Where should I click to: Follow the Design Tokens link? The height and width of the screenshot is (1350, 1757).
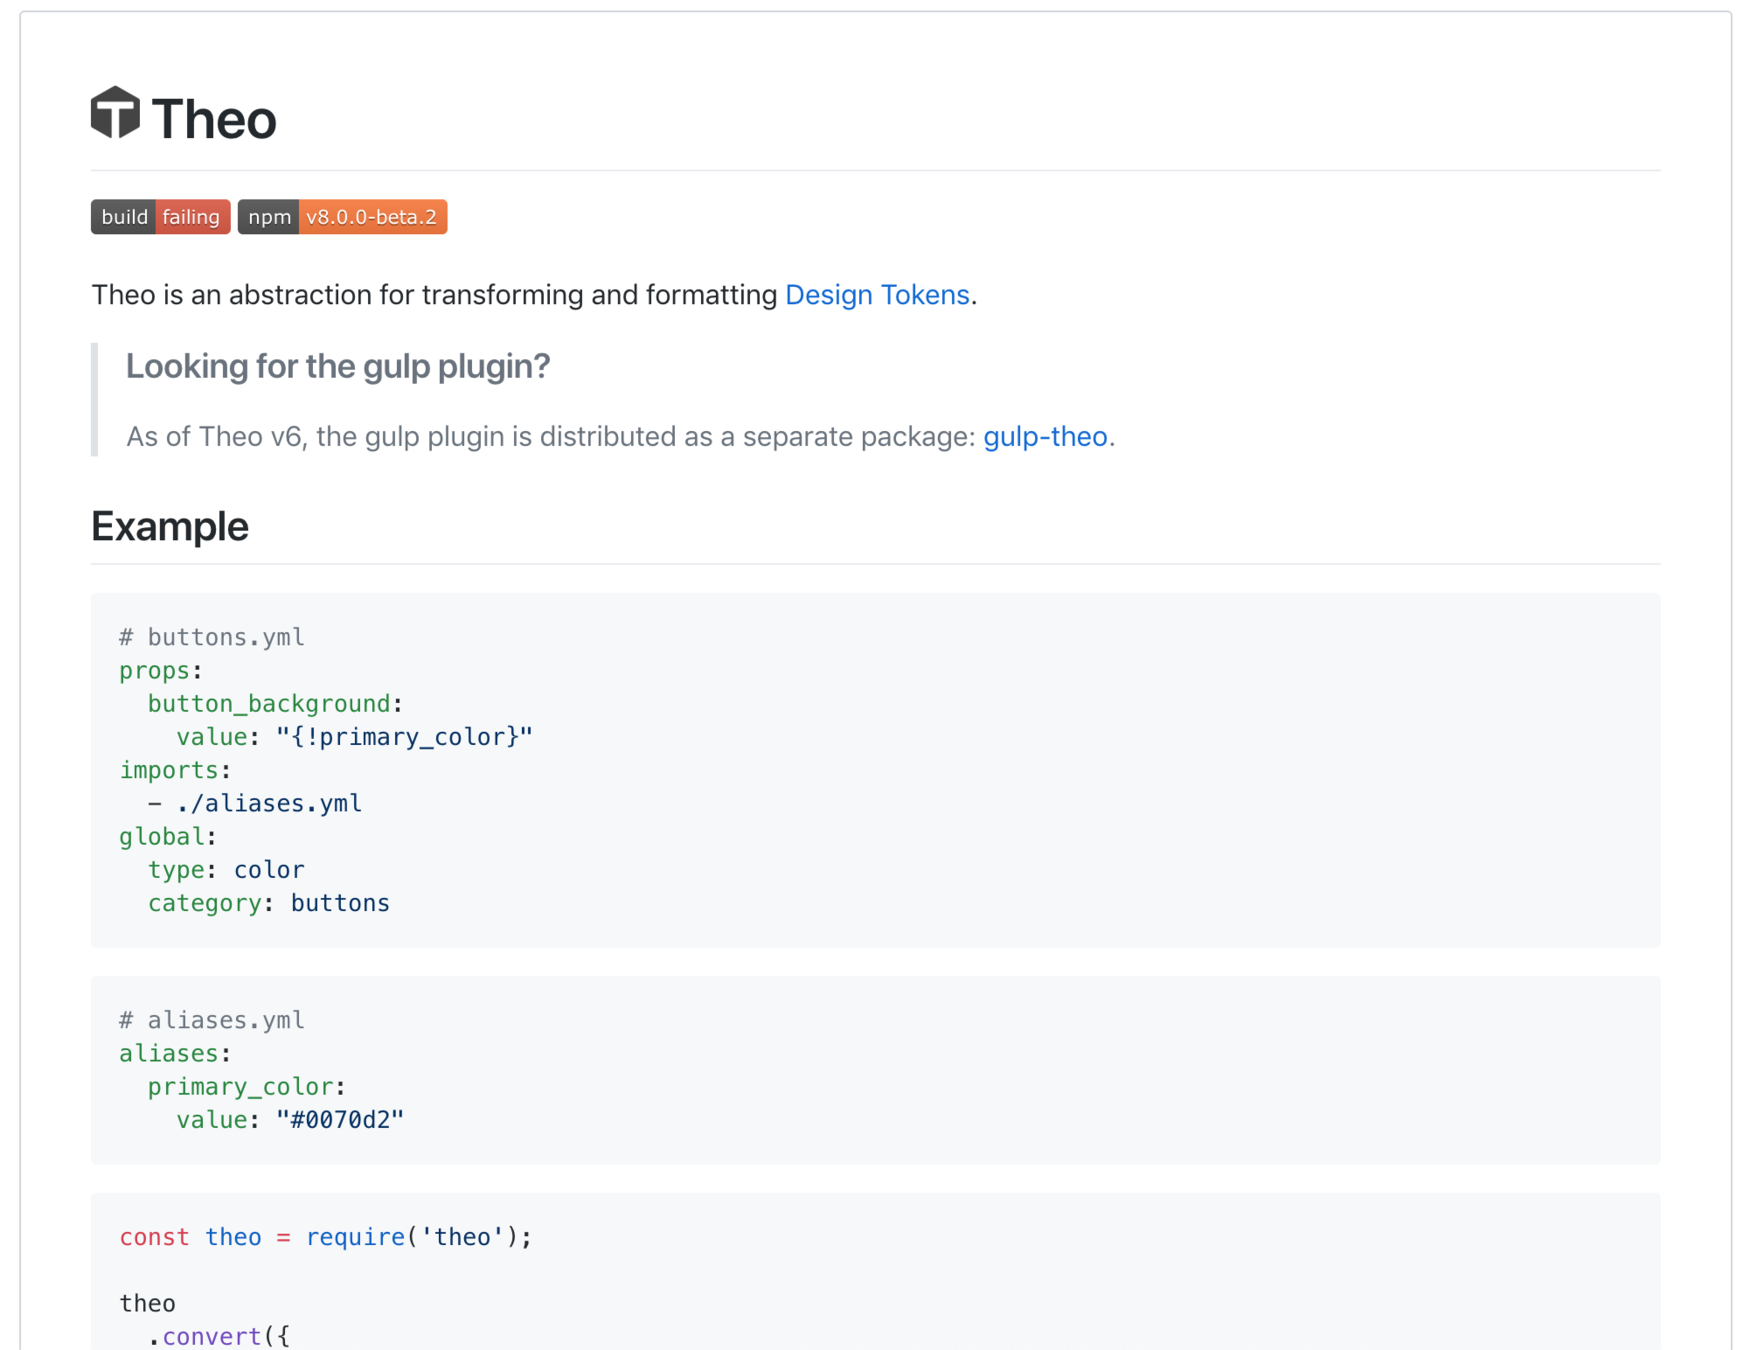(877, 295)
